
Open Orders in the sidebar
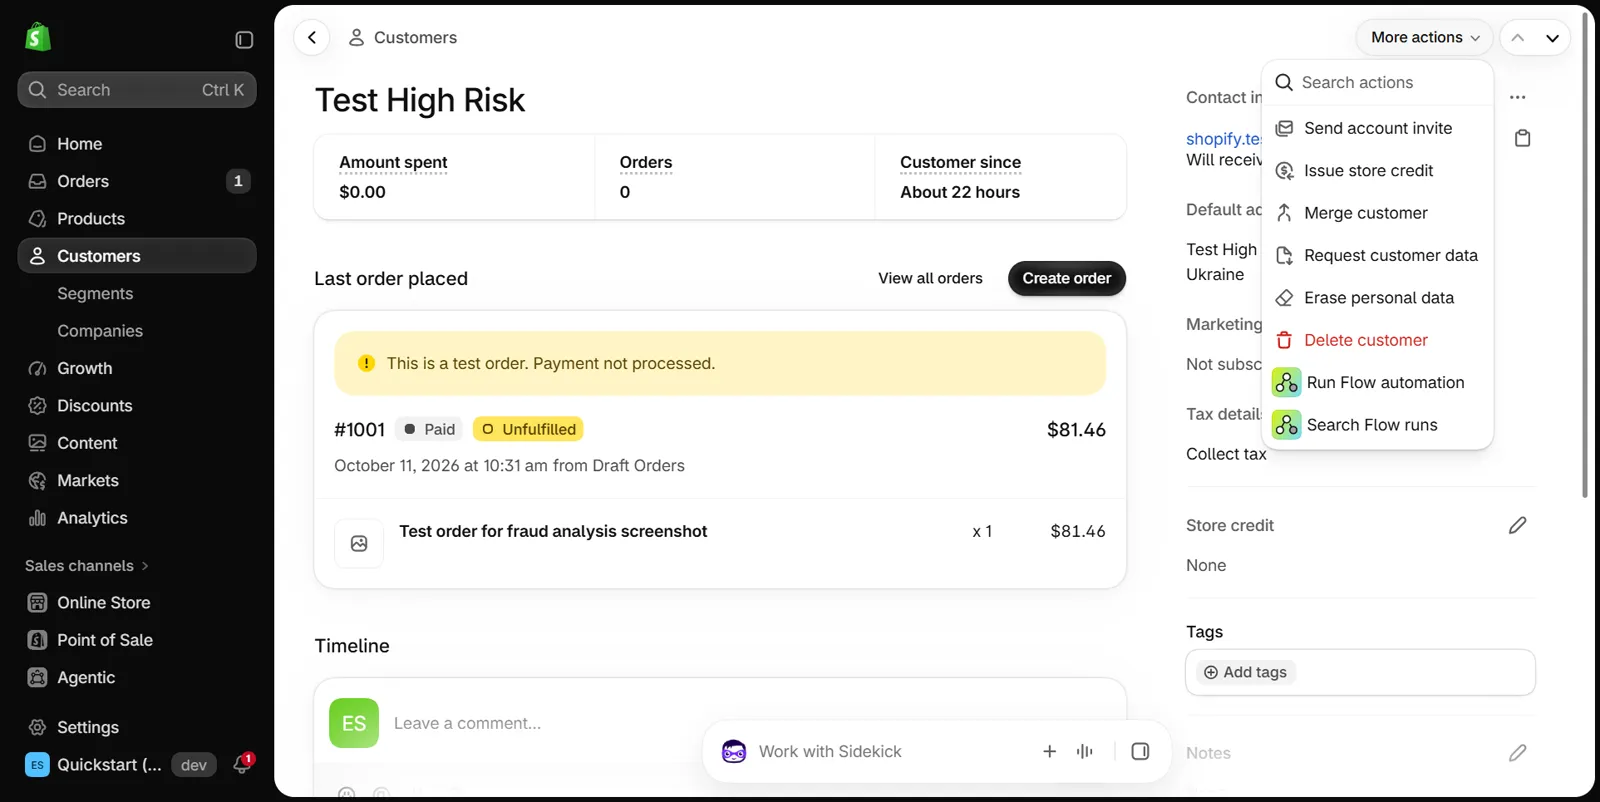click(x=137, y=181)
